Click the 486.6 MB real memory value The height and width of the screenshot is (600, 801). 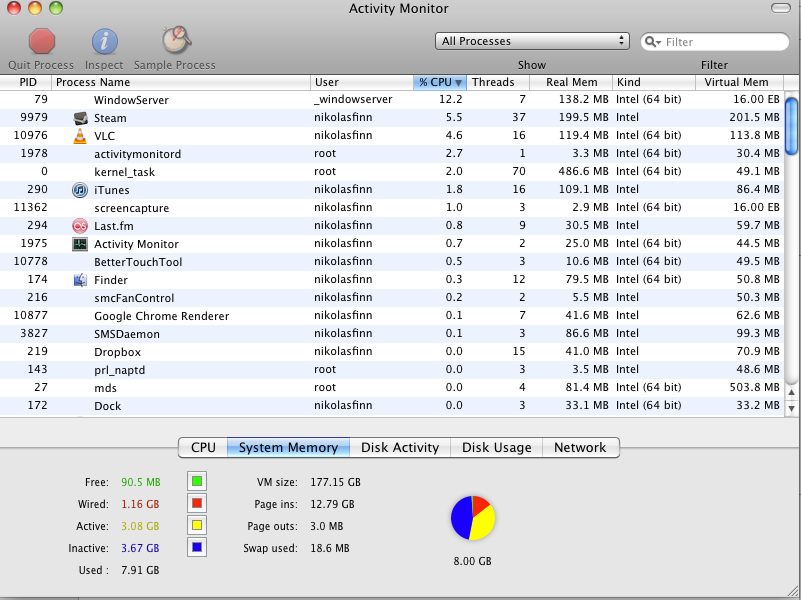[583, 171]
